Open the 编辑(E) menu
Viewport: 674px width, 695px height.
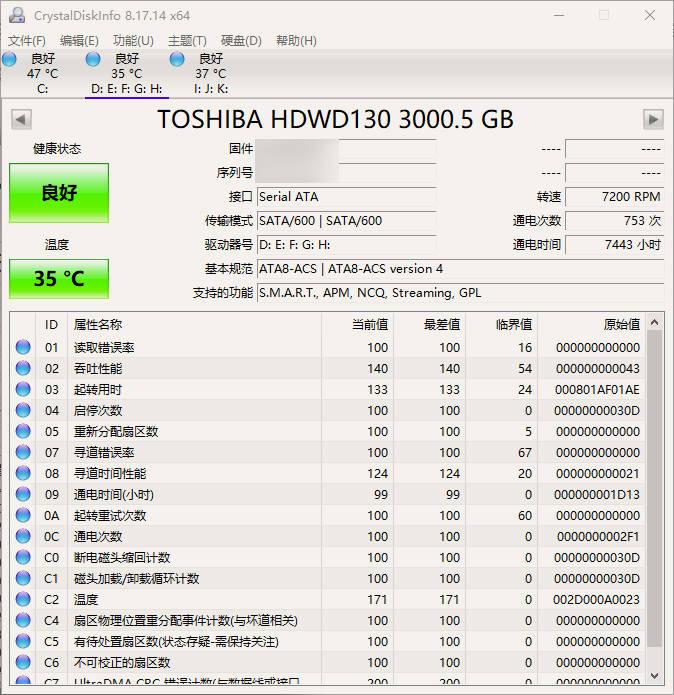[x=79, y=41]
